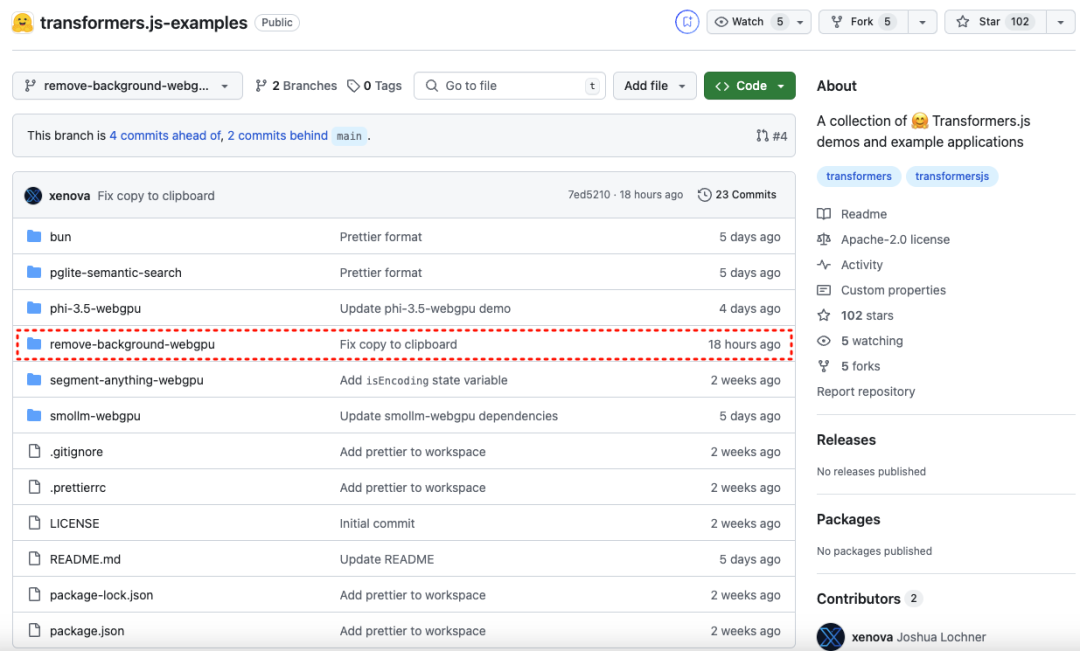
Task: Click the Go to file search field
Action: pos(510,85)
